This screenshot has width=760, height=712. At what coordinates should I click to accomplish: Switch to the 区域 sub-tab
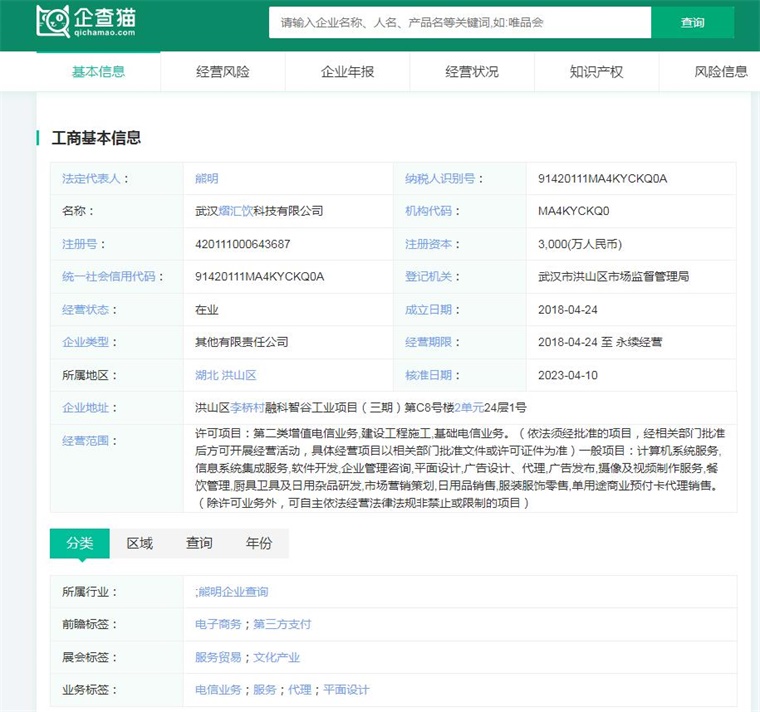click(140, 543)
